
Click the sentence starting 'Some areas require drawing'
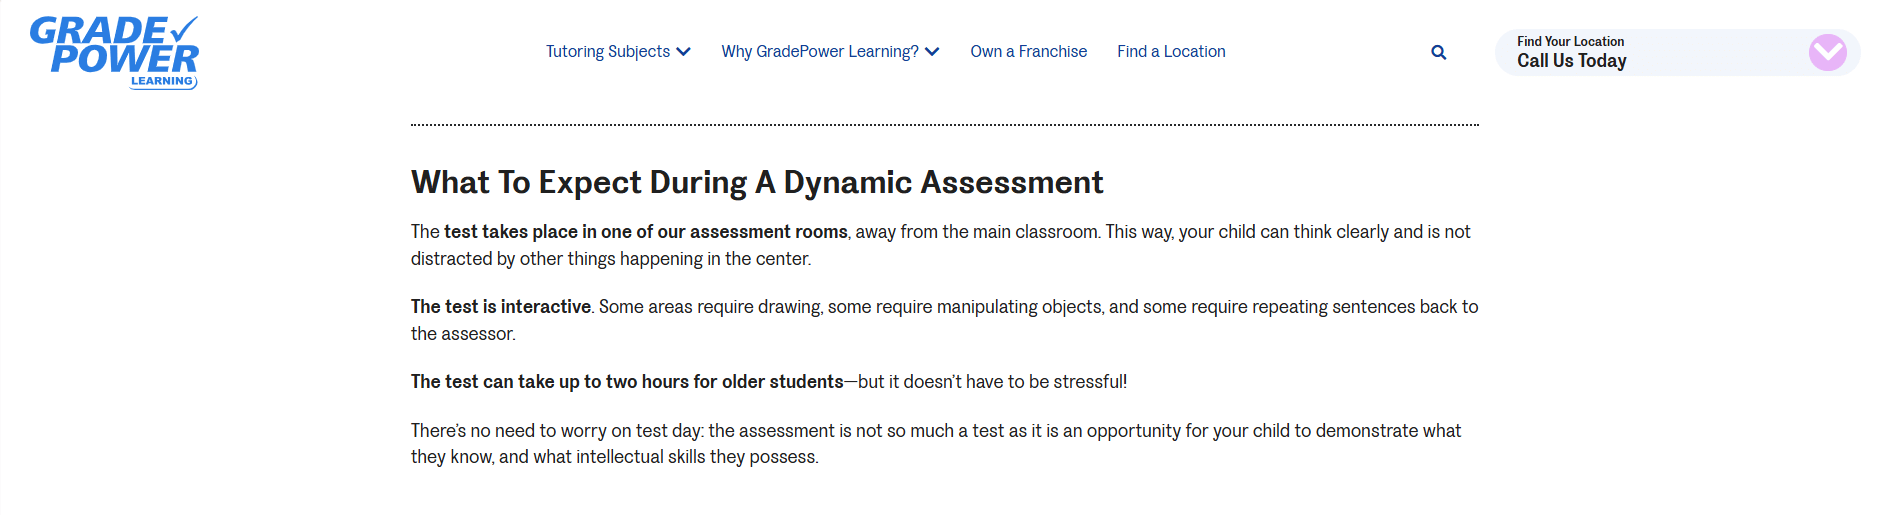pos(1037,307)
